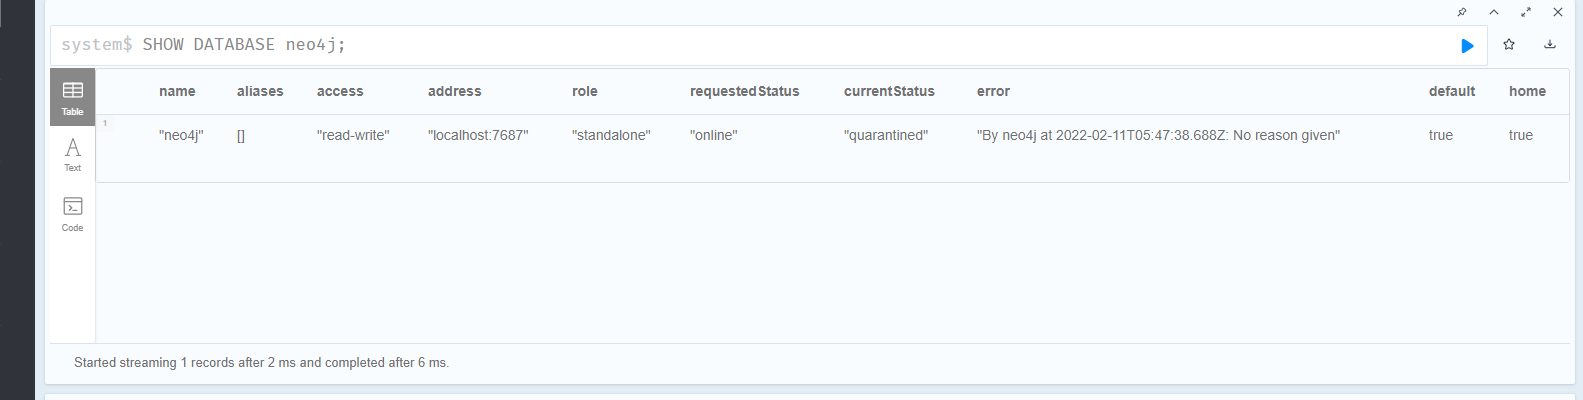Viewport: 1583px width, 400px height.
Task: Click the streaming records status message
Action: (261, 363)
